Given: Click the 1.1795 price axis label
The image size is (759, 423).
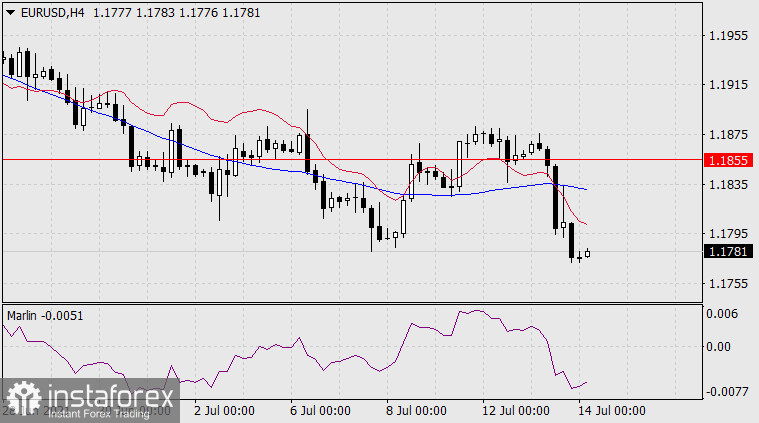Looking at the screenshot, I should (728, 234).
